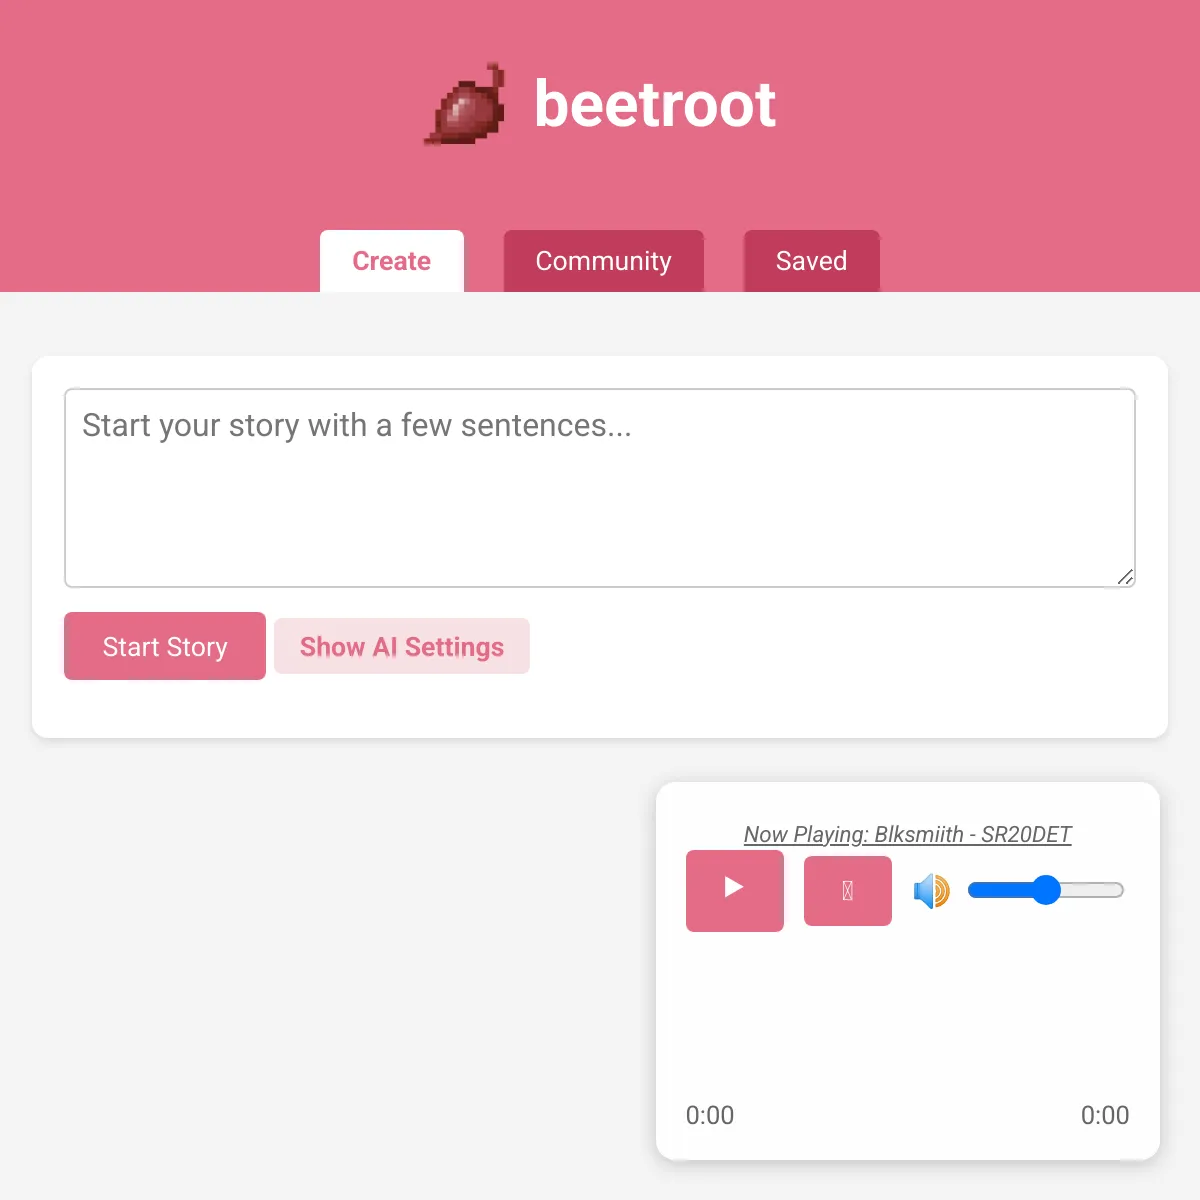The width and height of the screenshot is (1200, 1200).
Task: Open the Now Playing Blksmiith link
Action: coord(908,834)
